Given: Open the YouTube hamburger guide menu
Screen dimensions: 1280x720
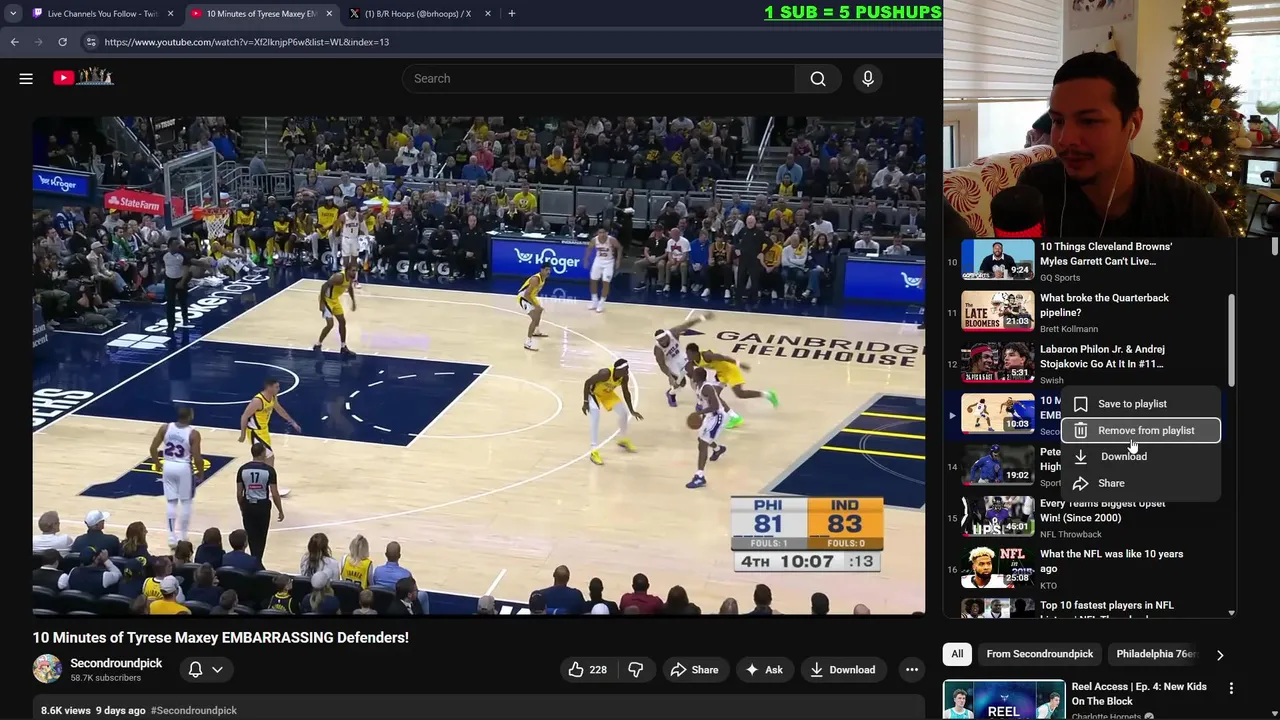Looking at the screenshot, I should (x=26, y=78).
